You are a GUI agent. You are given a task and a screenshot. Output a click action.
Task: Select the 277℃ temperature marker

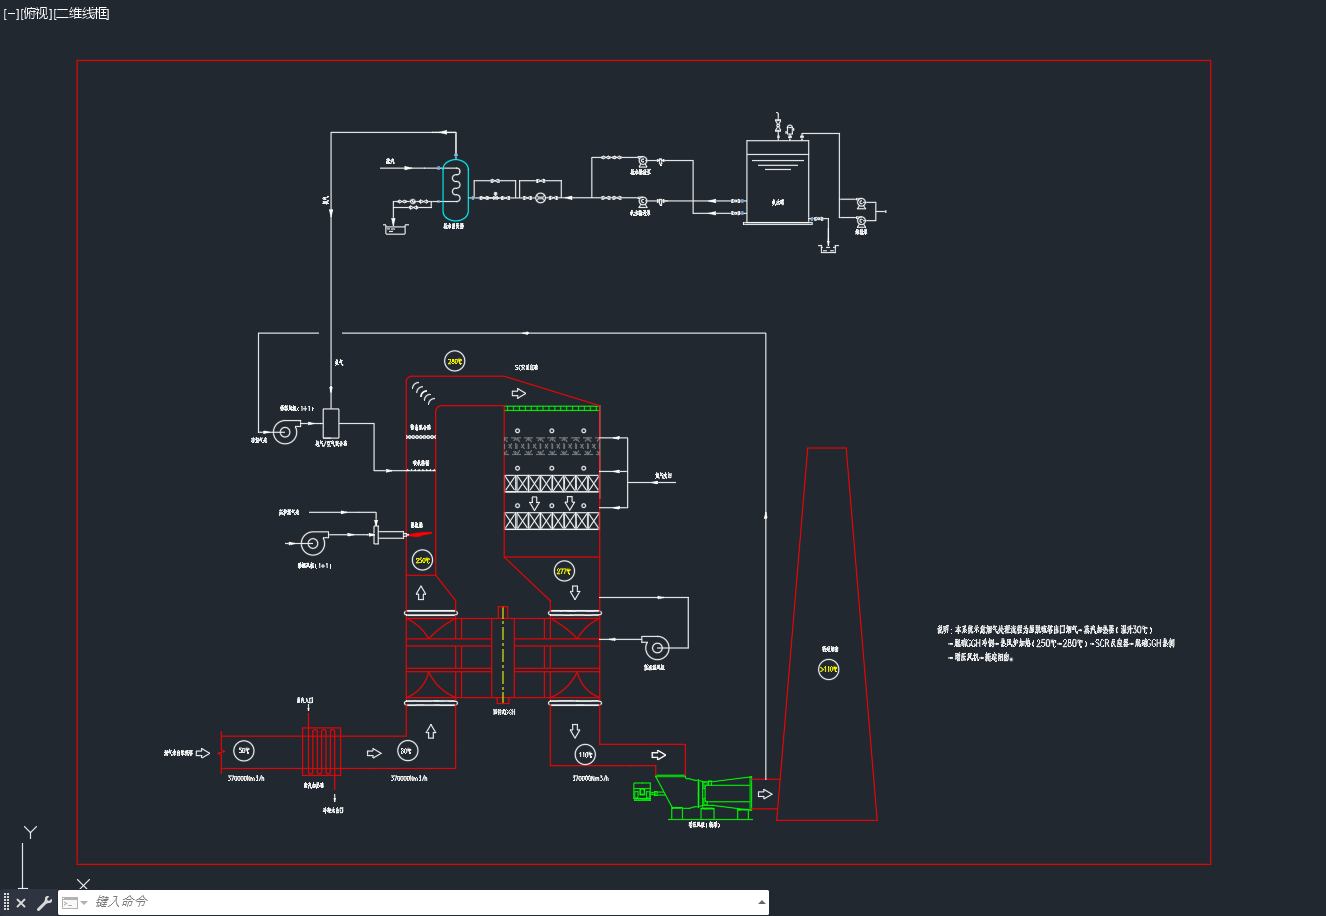(564, 572)
